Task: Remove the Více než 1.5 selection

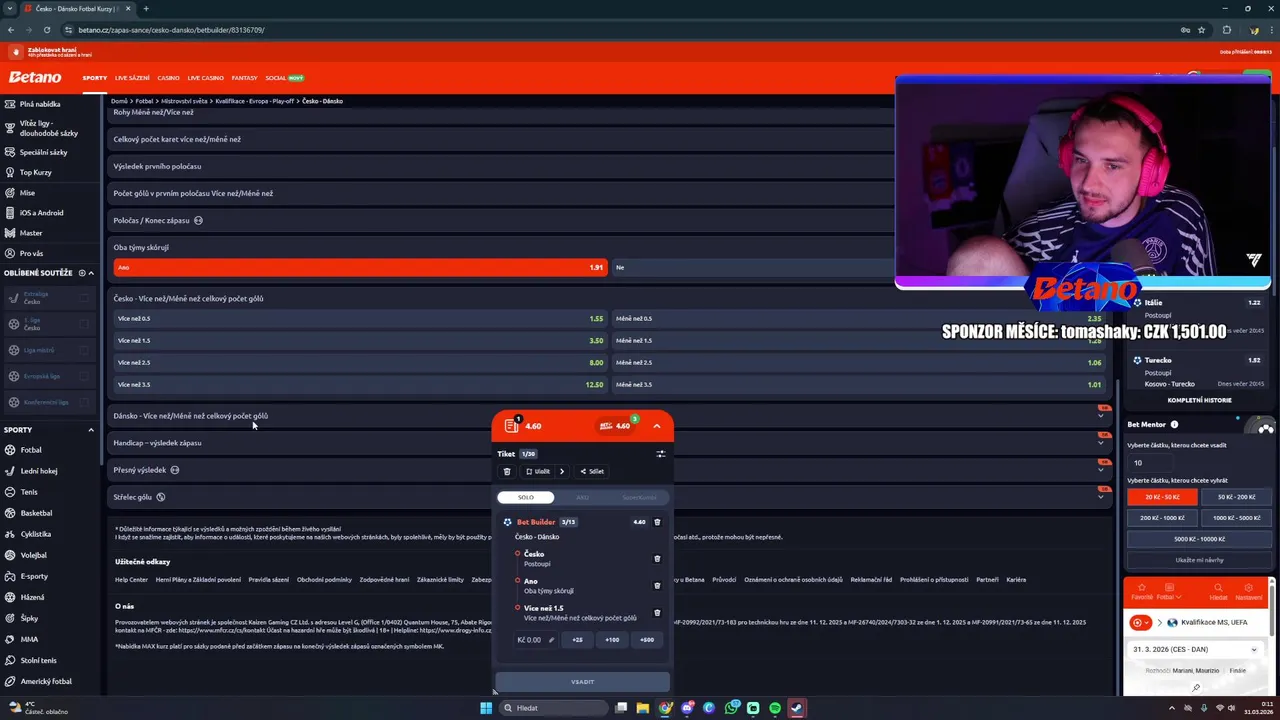Action: (x=657, y=613)
